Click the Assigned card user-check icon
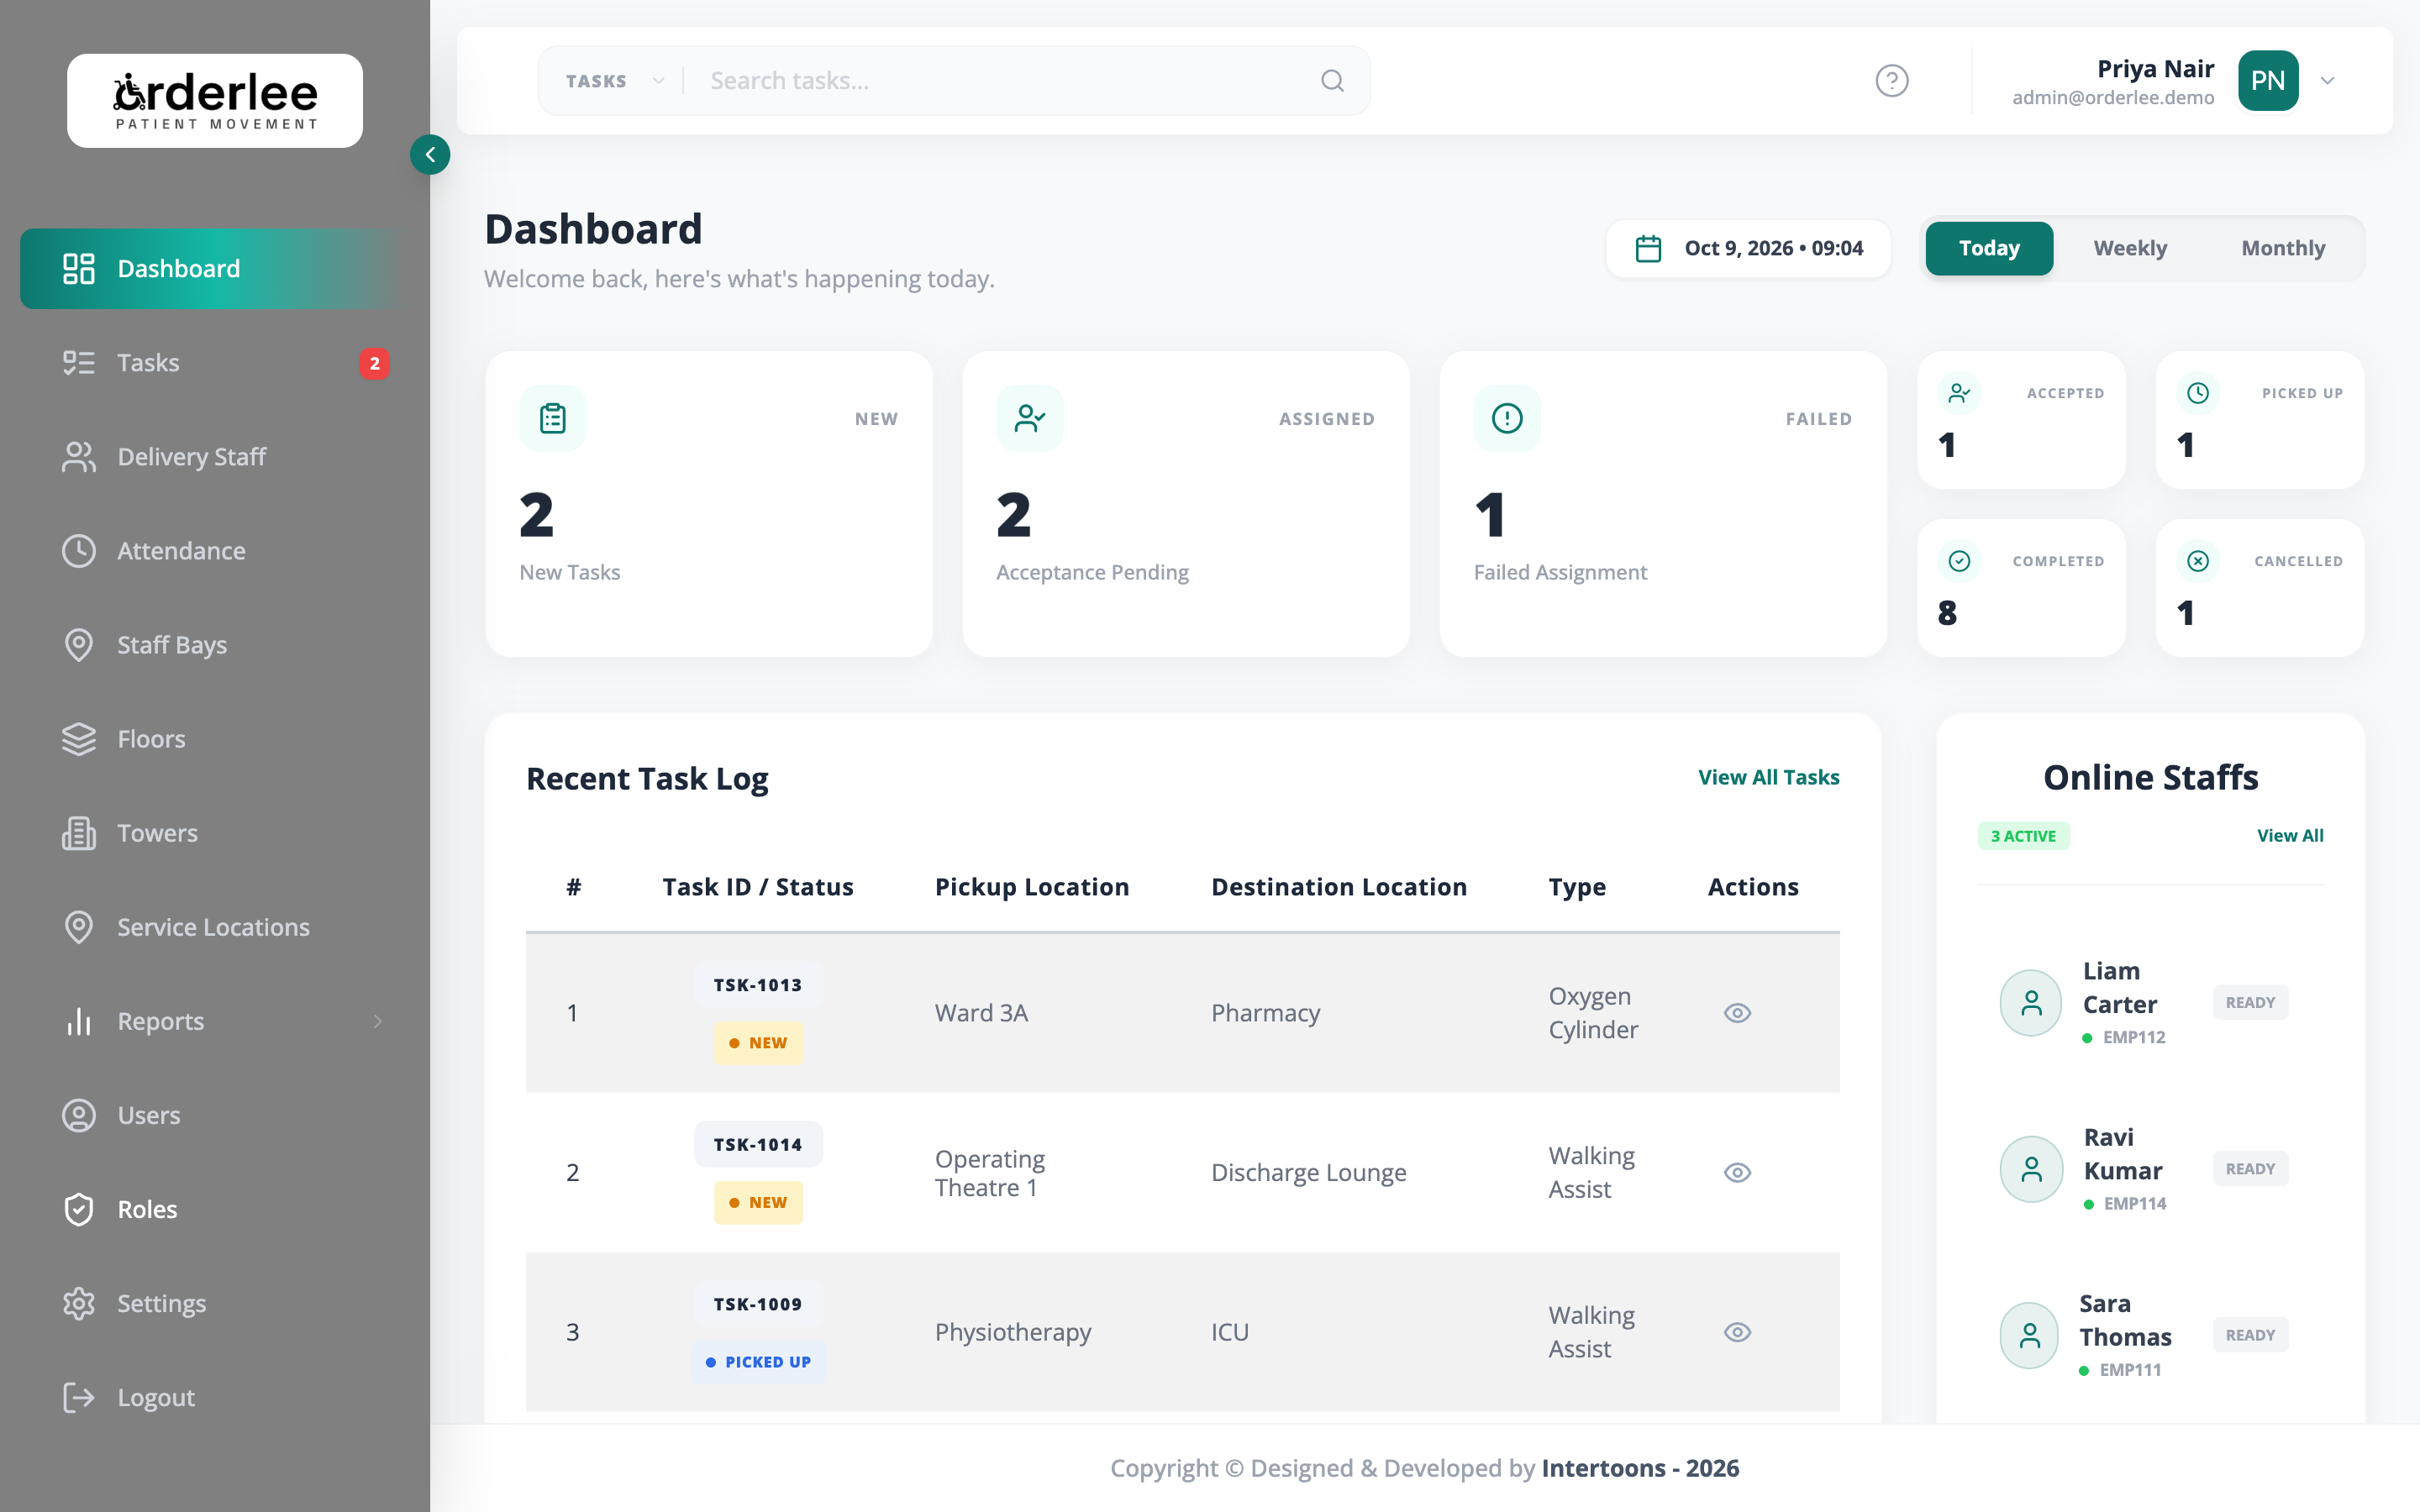This screenshot has width=2420, height=1512. pos(1030,418)
